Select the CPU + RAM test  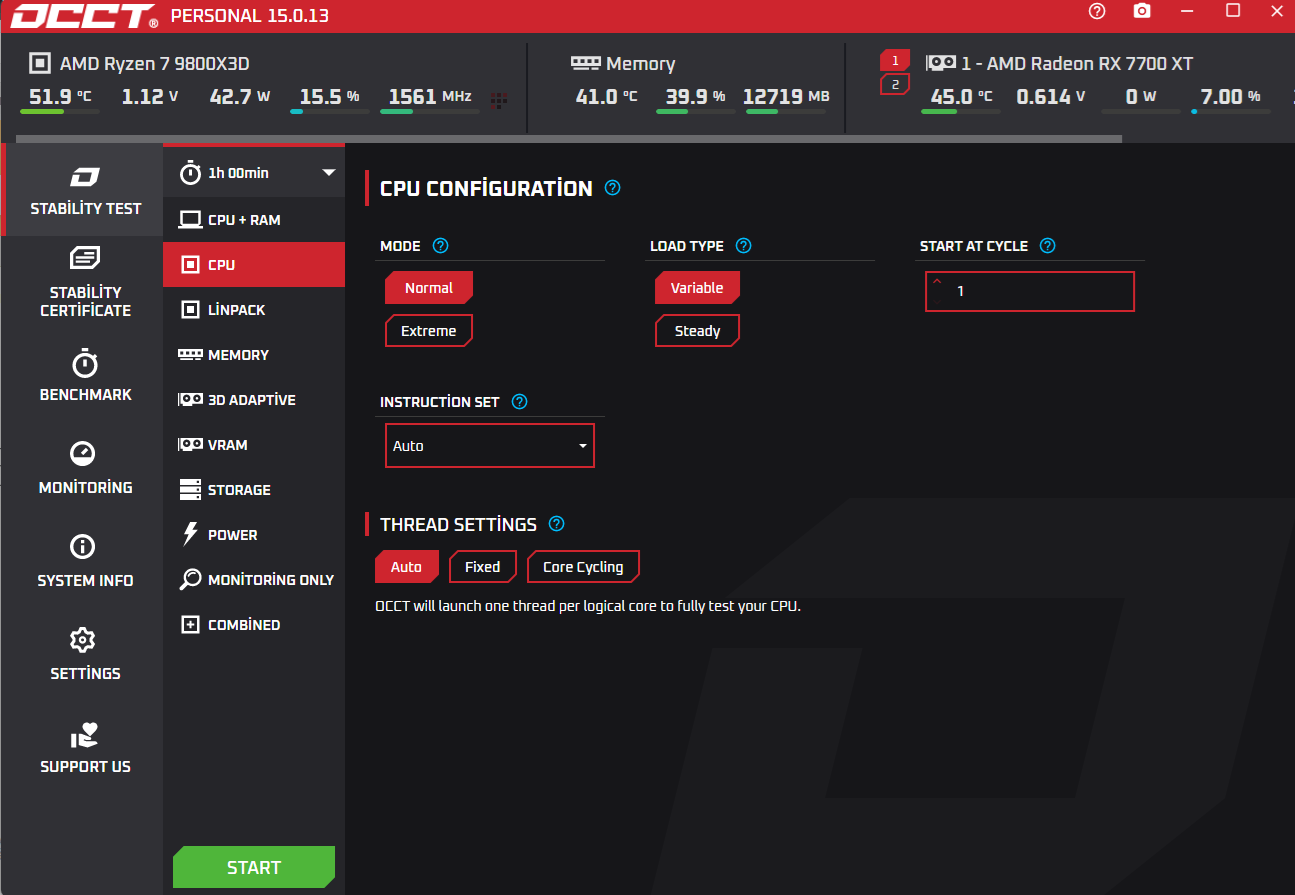(x=254, y=220)
